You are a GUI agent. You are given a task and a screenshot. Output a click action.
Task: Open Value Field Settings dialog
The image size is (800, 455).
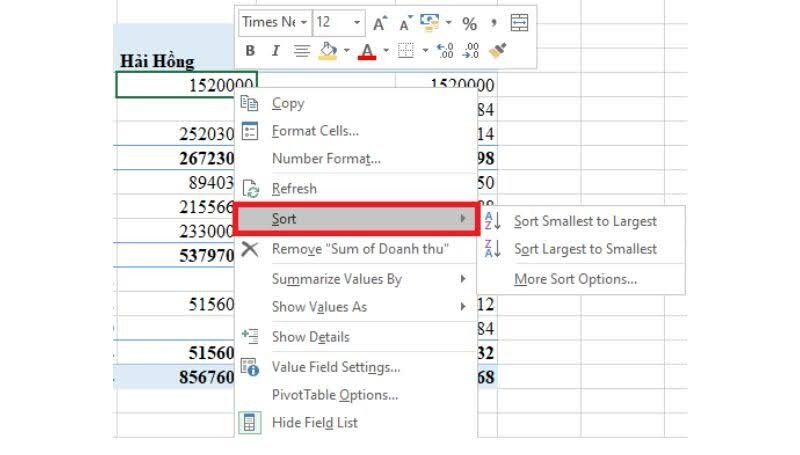pyautogui.click(x=356, y=367)
